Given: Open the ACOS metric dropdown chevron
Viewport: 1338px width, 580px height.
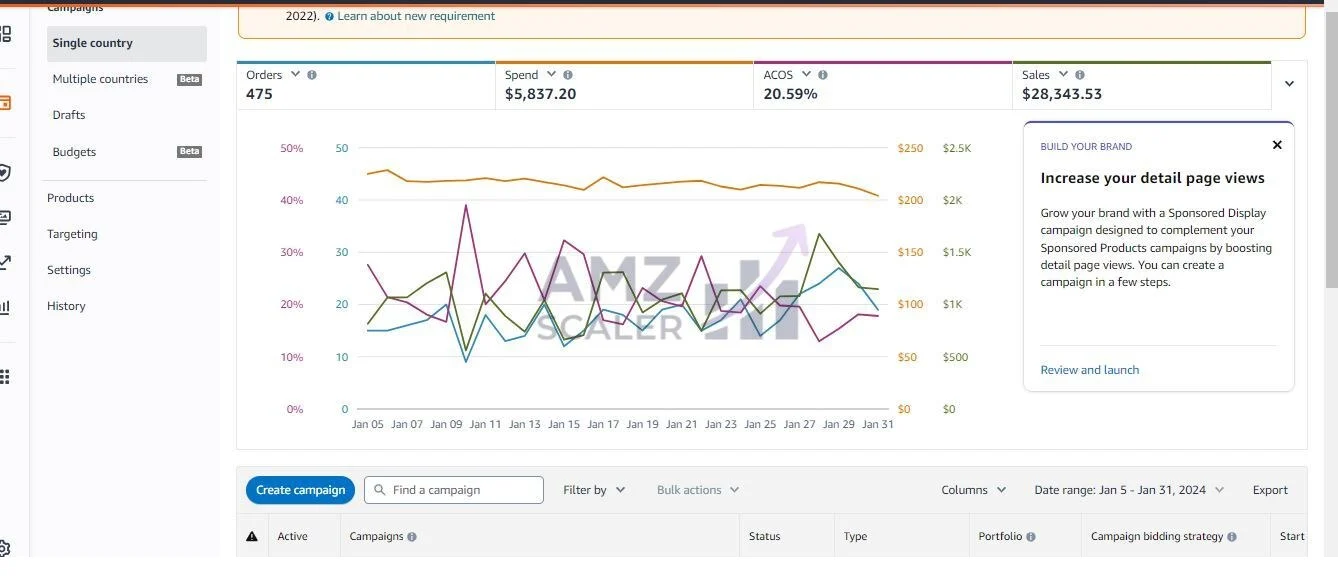Looking at the screenshot, I should [x=805, y=75].
